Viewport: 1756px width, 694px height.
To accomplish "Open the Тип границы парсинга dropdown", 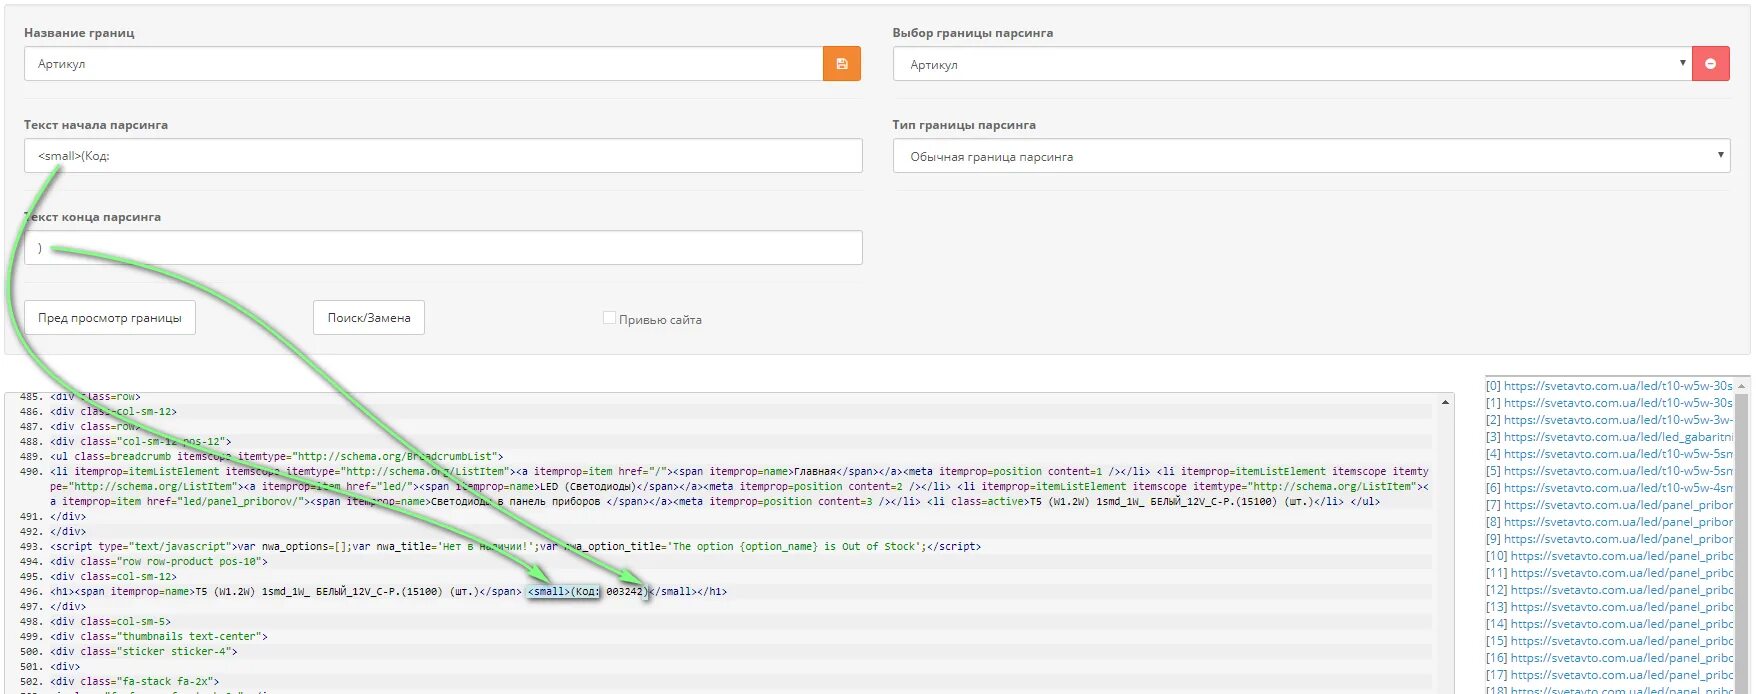I will 1311,156.
